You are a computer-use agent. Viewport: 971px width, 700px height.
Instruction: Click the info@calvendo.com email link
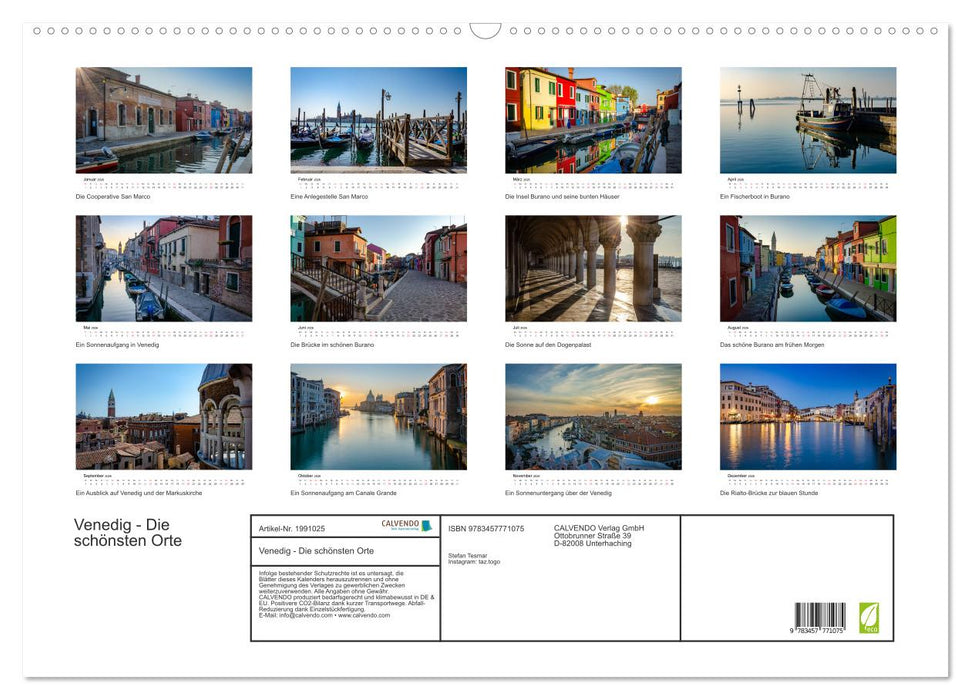coord(302,613)
